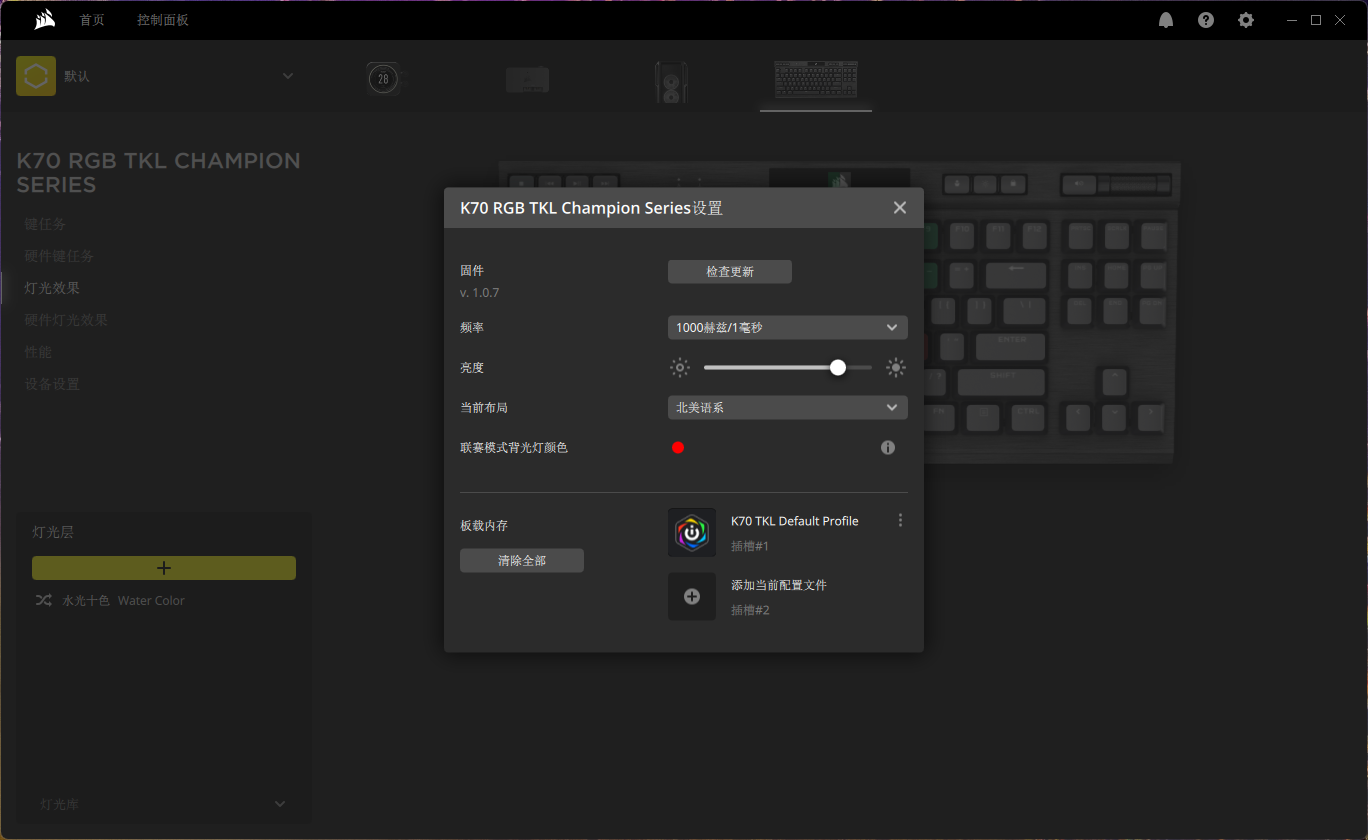Open 键任务 in the sidebar
The image size is (1368, 840).
46,224
